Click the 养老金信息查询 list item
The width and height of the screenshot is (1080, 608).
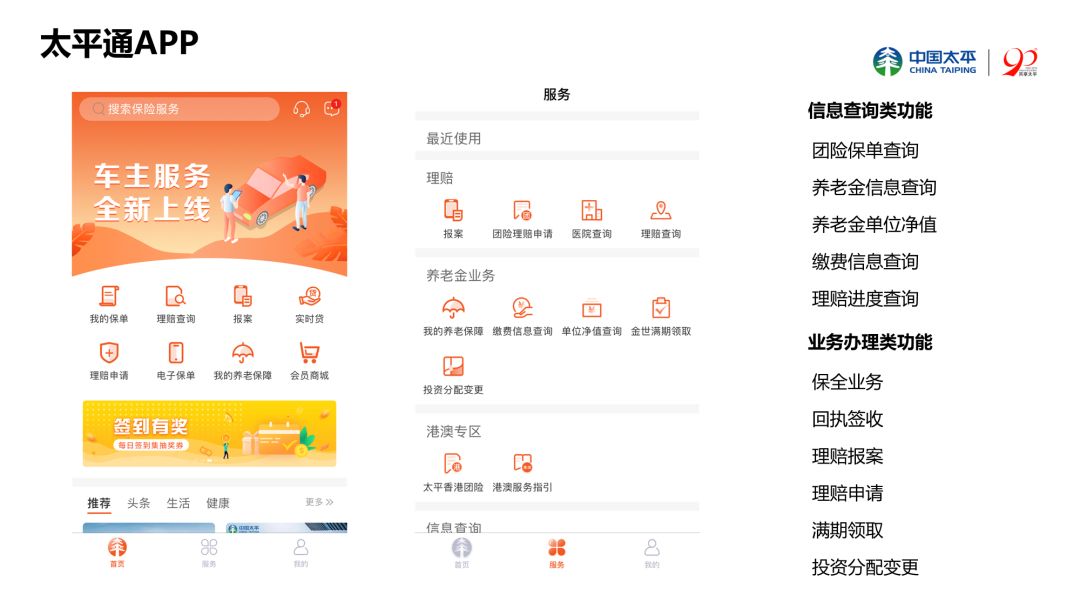pos(874,187)
